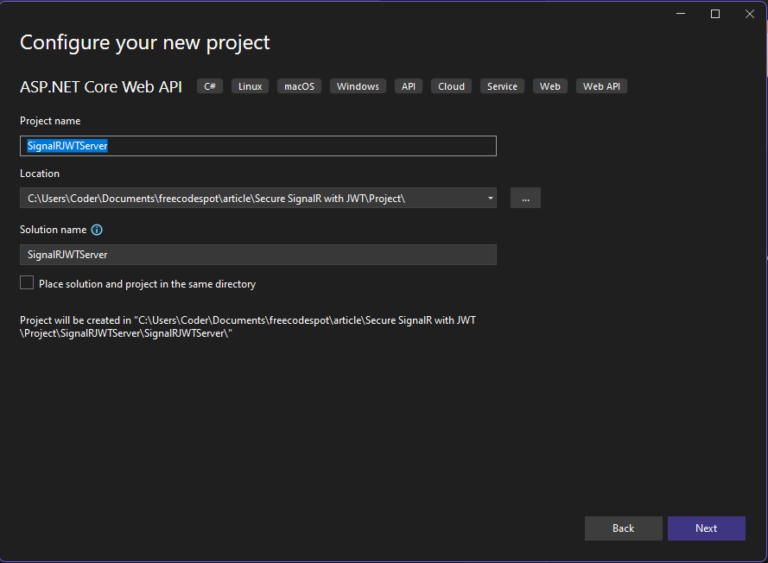
Task: Open the location browse ellipsis button
Action: click(525, 198)
